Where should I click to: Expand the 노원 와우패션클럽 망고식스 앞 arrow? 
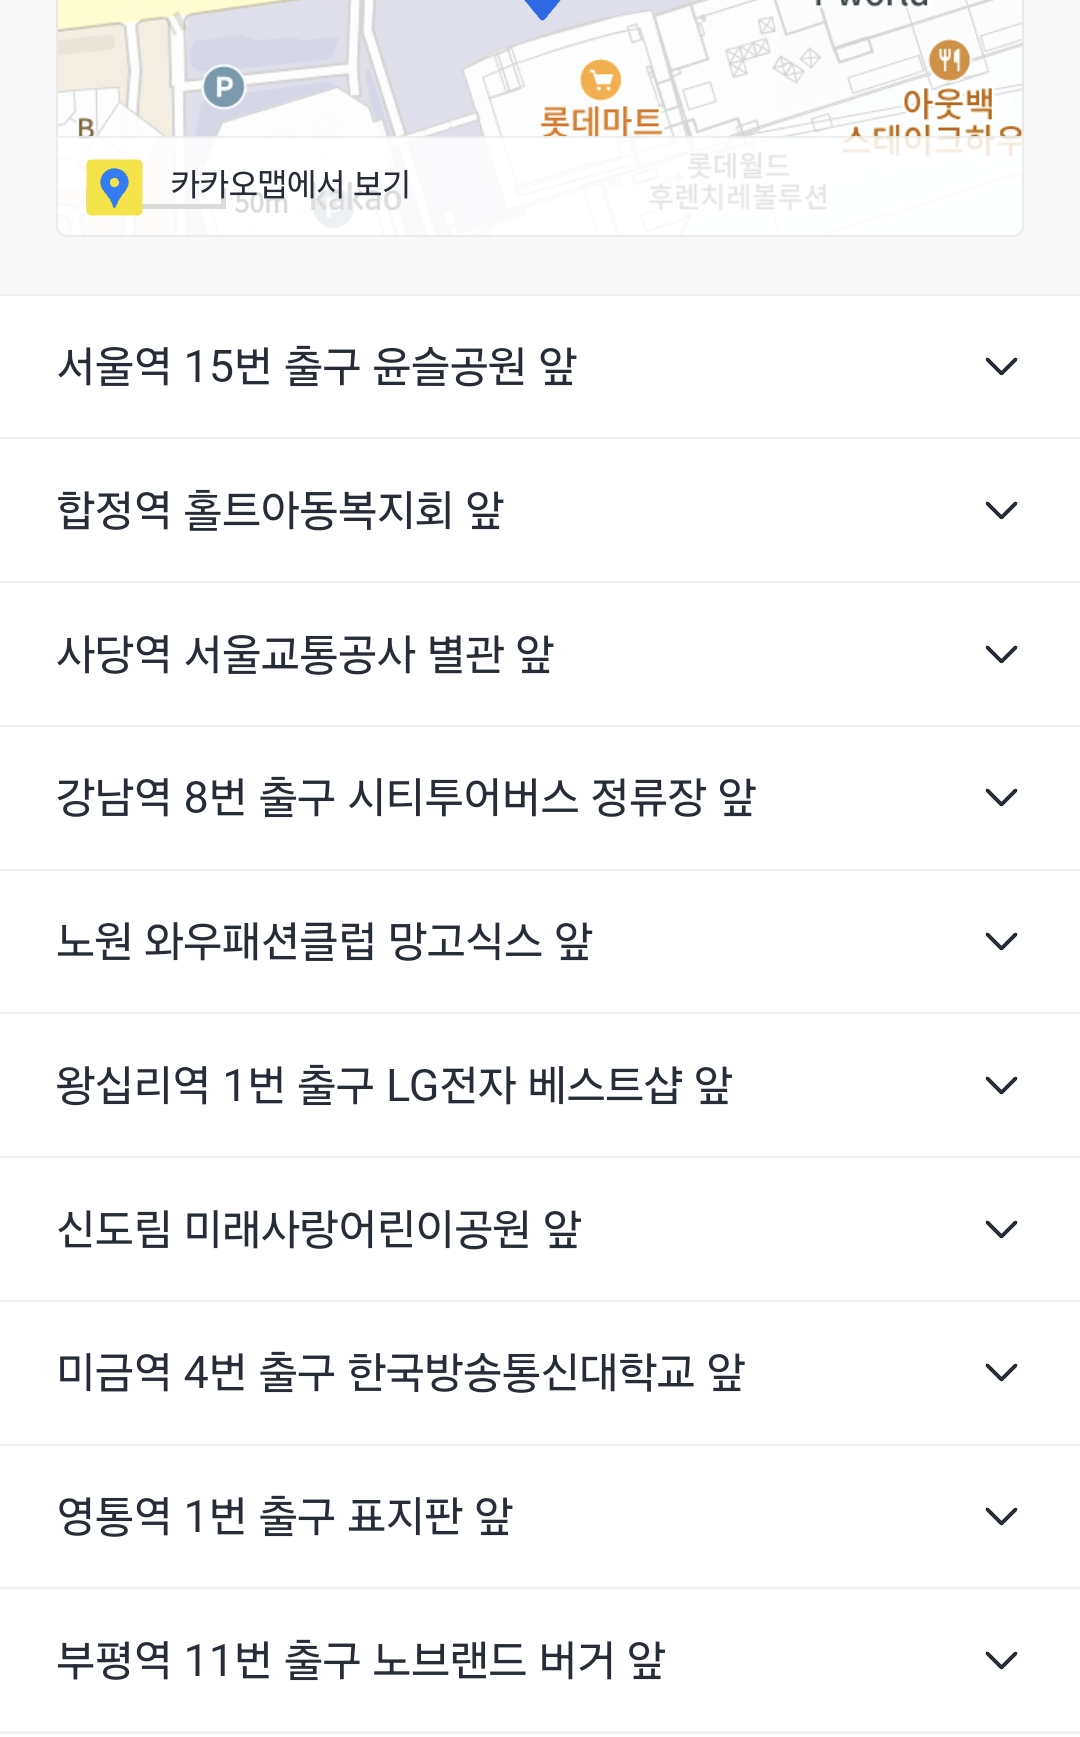coord(1001,942)
